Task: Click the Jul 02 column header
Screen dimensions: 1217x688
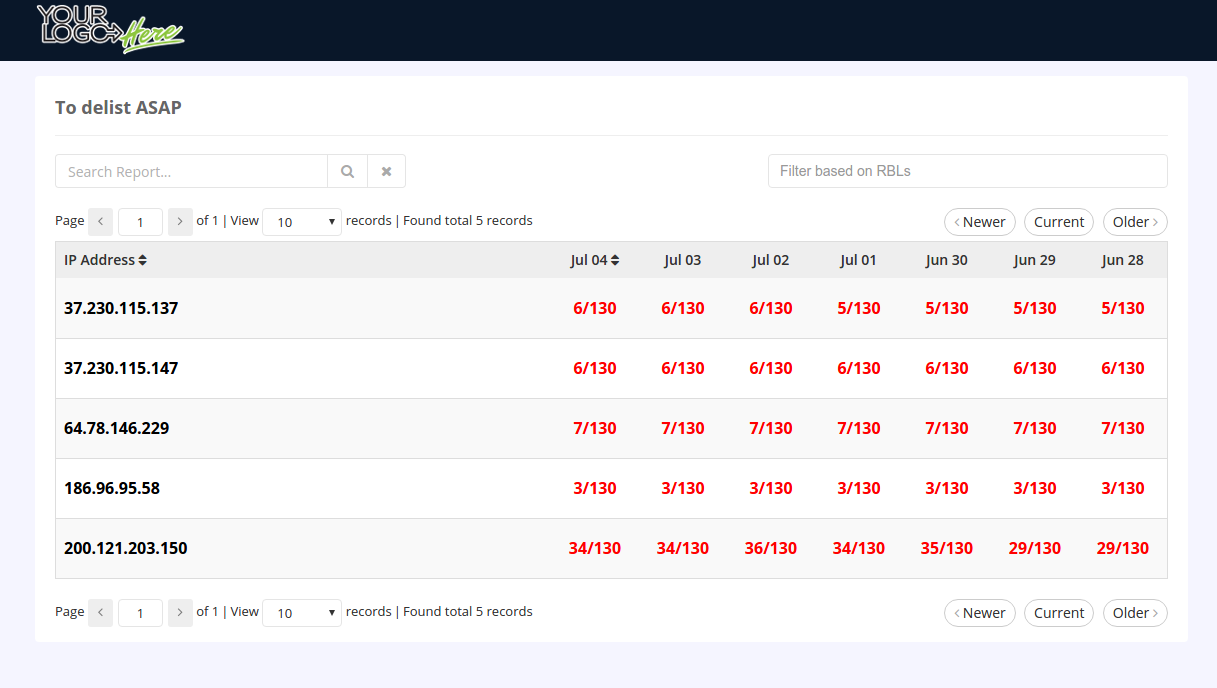Action: pyautogui.click(x=771, y=260)
